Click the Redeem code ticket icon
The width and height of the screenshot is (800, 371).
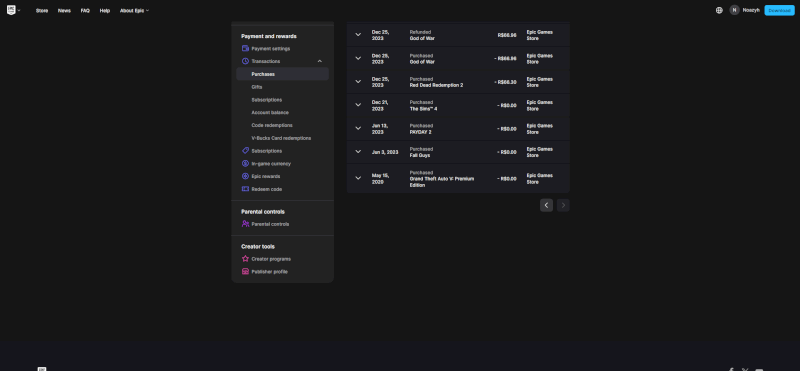click(x=245, y=189)
